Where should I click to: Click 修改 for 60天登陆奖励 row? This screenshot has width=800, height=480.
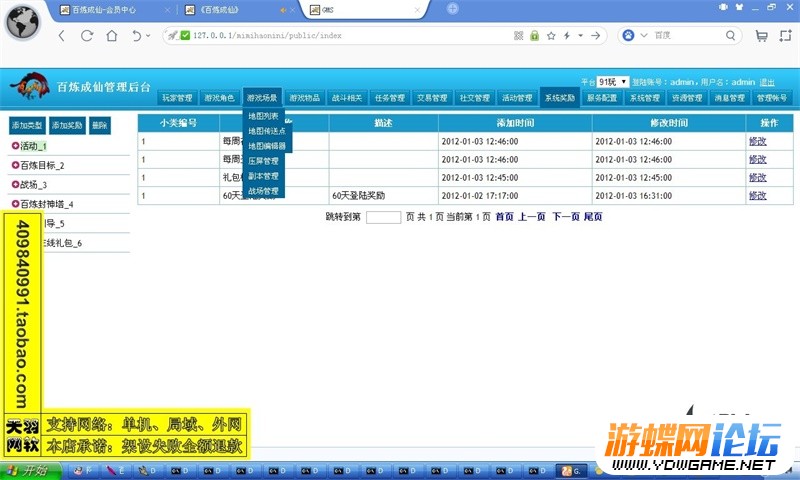758,195
